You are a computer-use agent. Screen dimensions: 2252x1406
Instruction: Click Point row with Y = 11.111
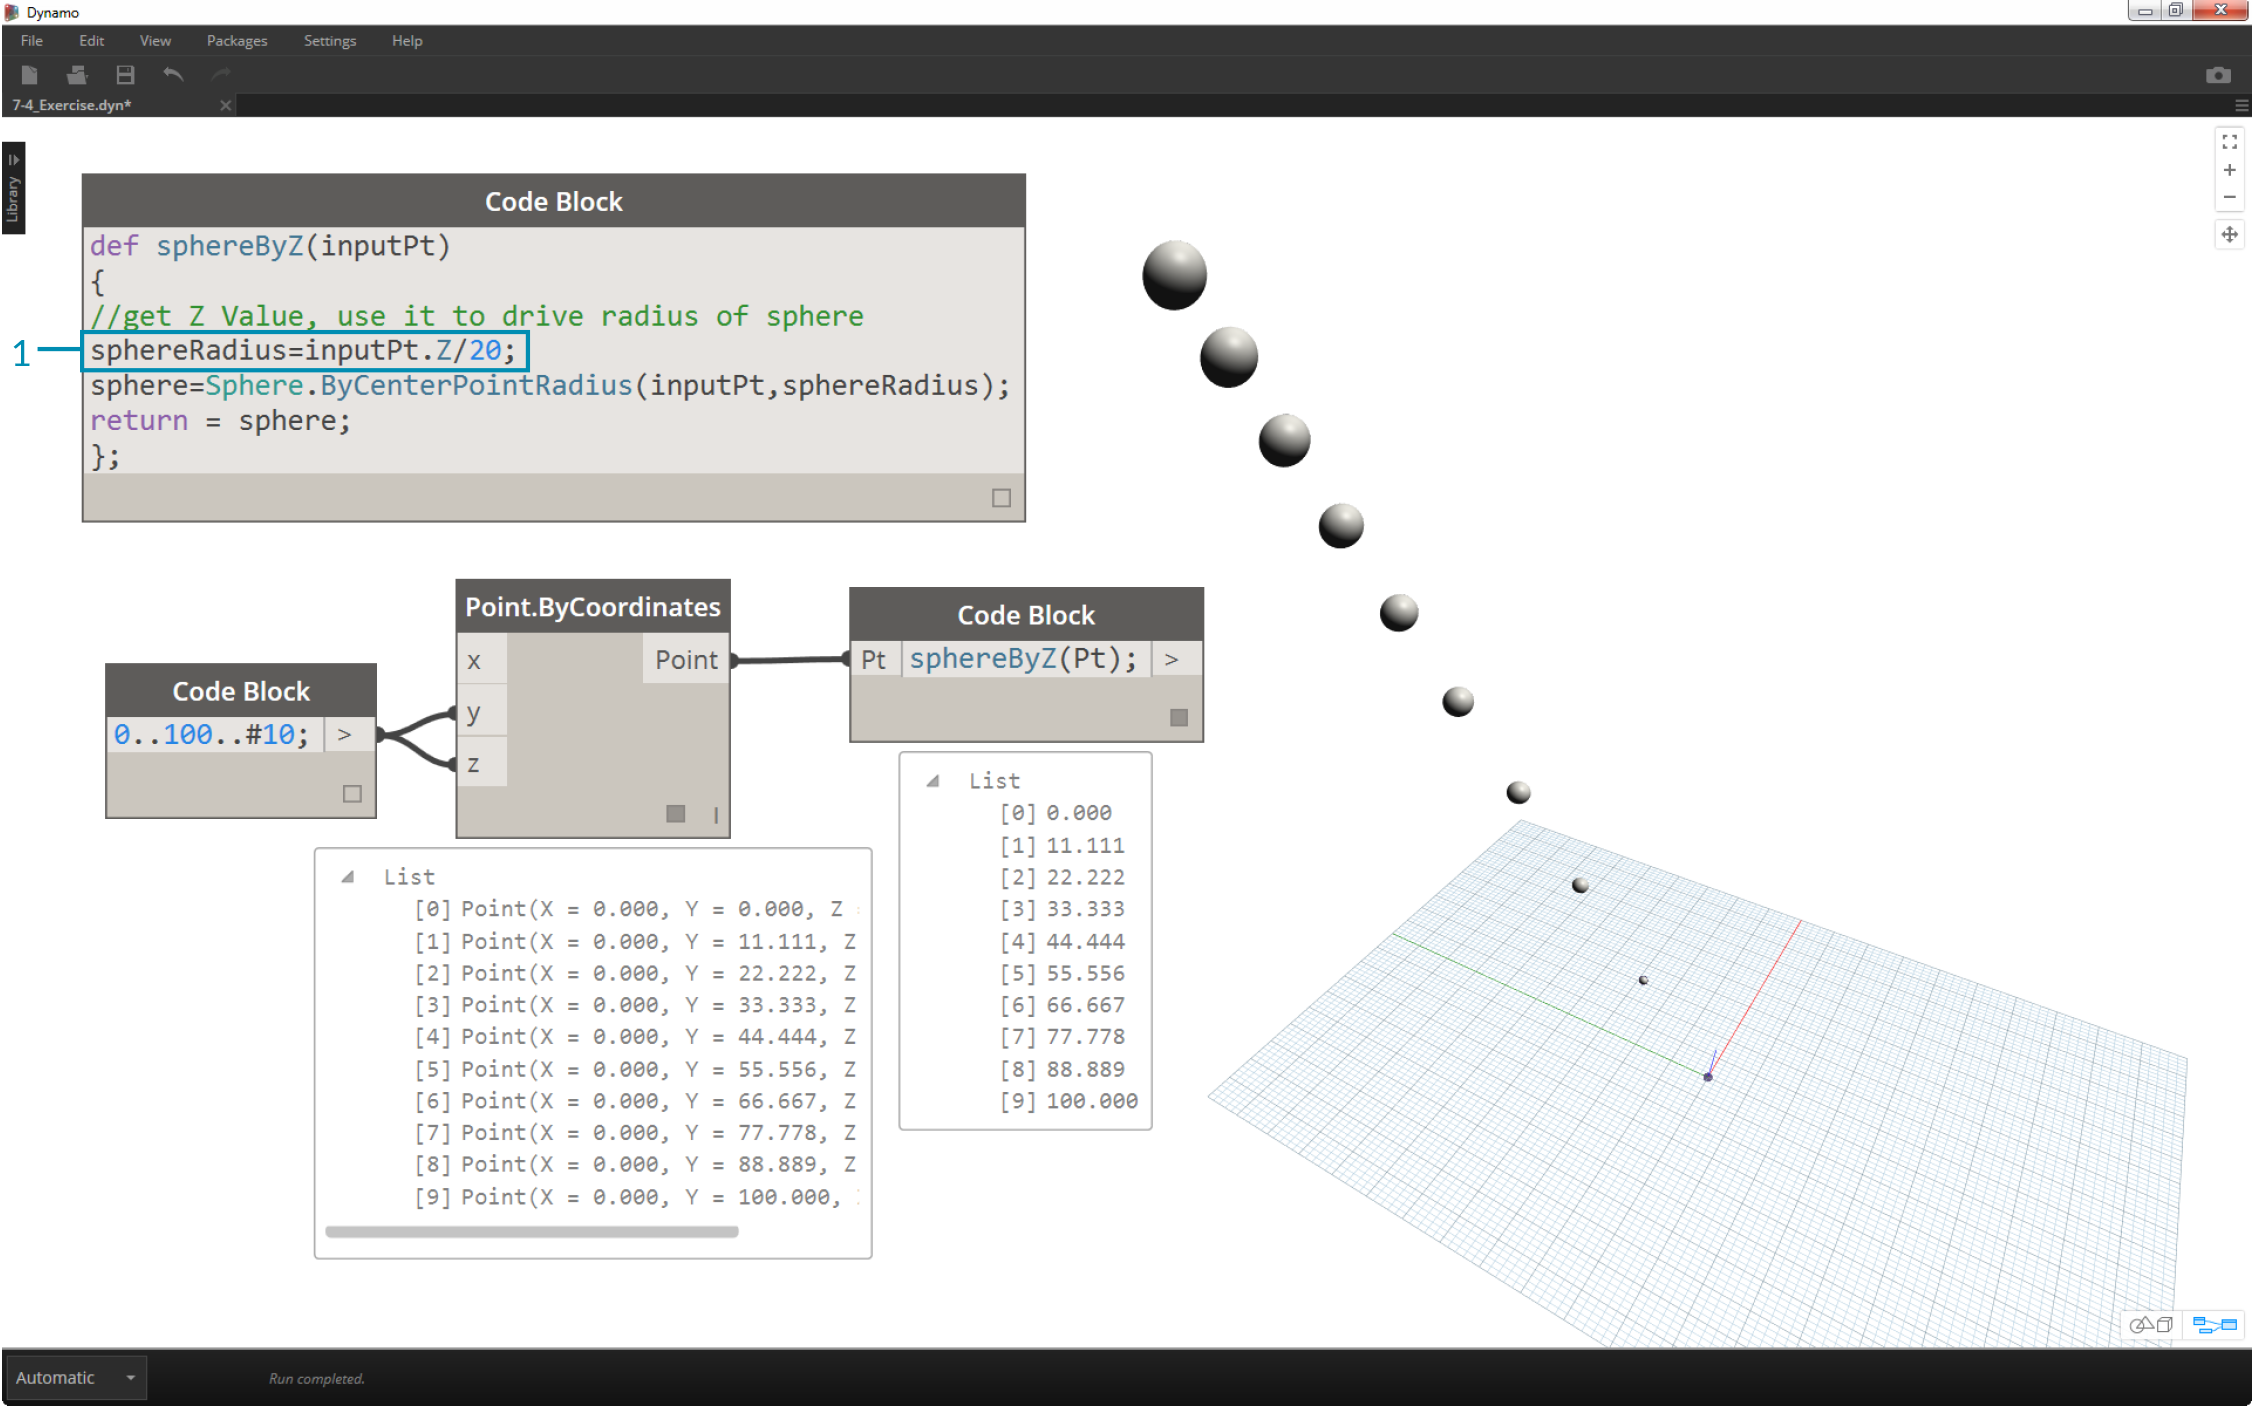point(636,941)
